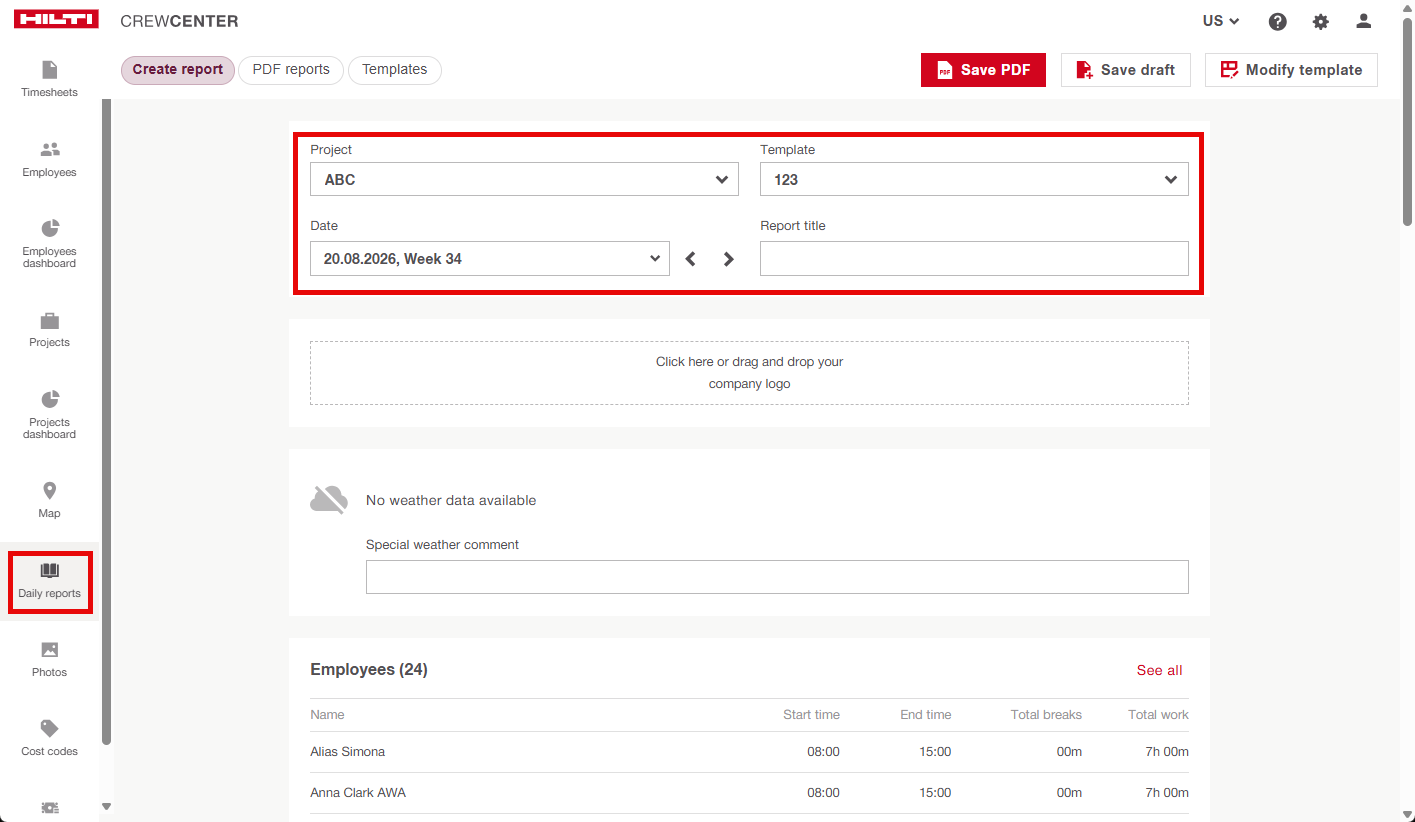Go to Employees dashboard pie-chart icon
The width and height of the screenshot is (1415, 822).
pos(50,228)
